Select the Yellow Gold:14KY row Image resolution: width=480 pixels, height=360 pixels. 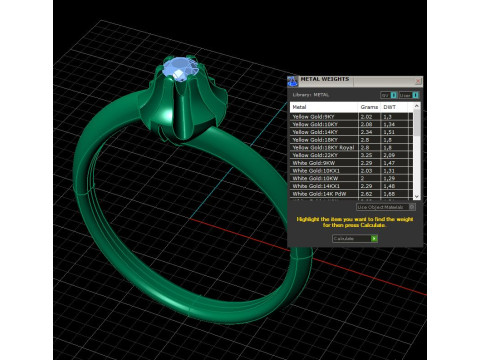[351, 132]
